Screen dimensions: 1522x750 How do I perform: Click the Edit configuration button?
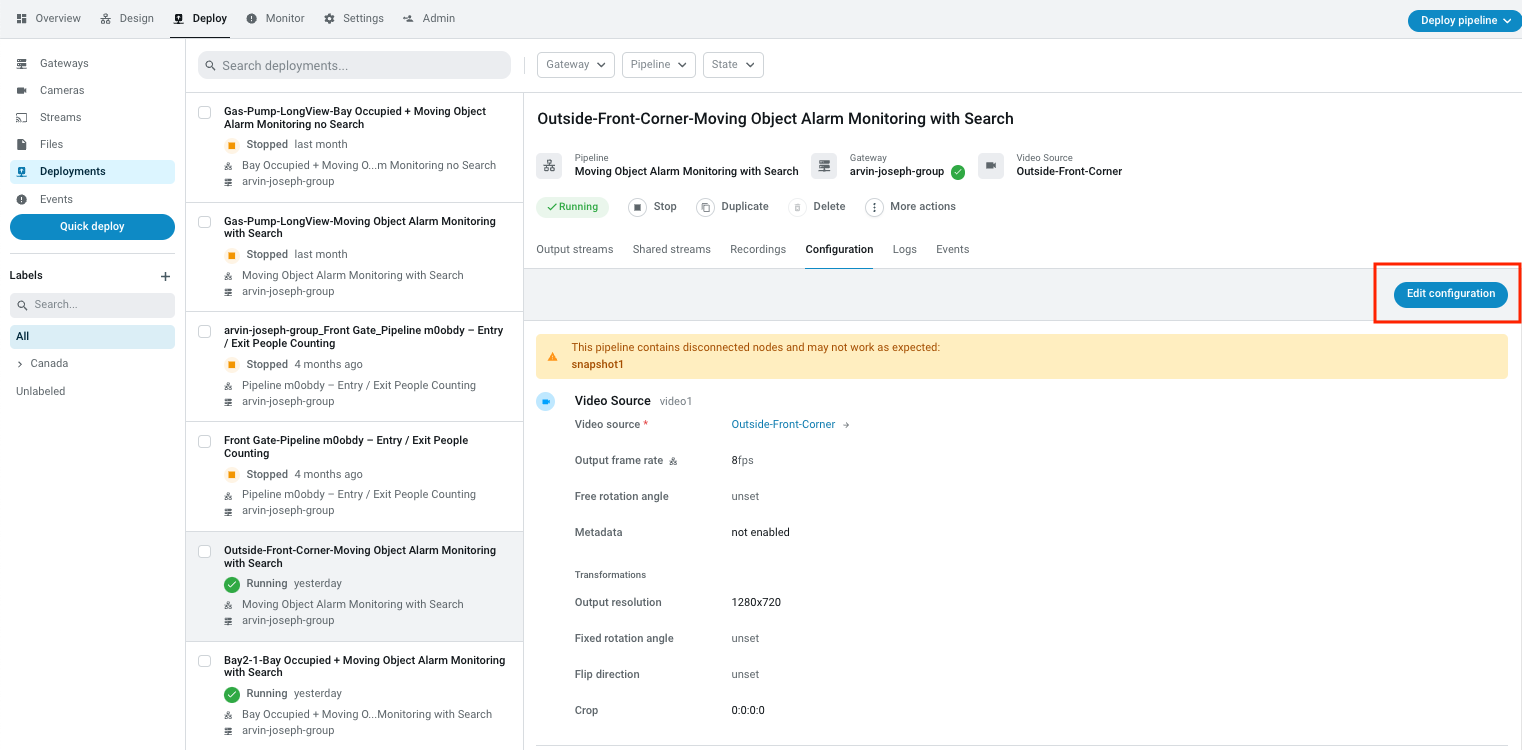click(x=1451, y=294)
